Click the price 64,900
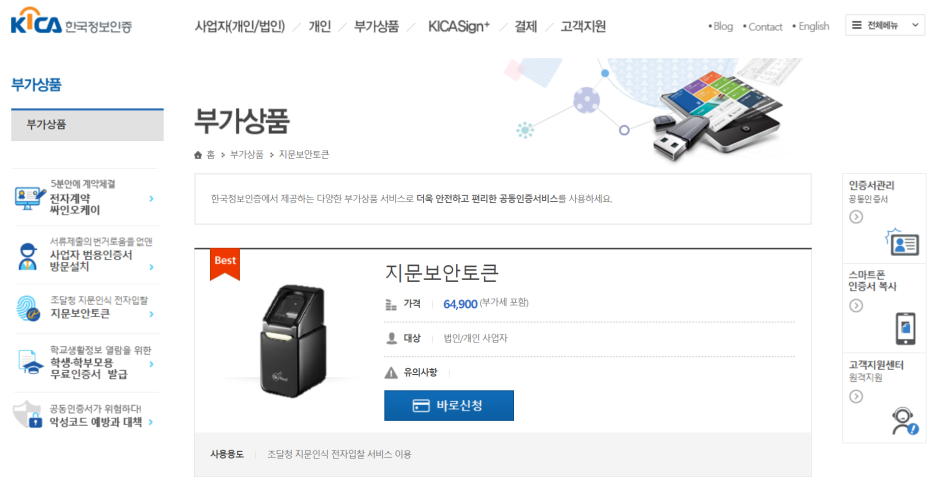Image resolution: width=936 pixels, height=487 pixels. coord(460,304)
